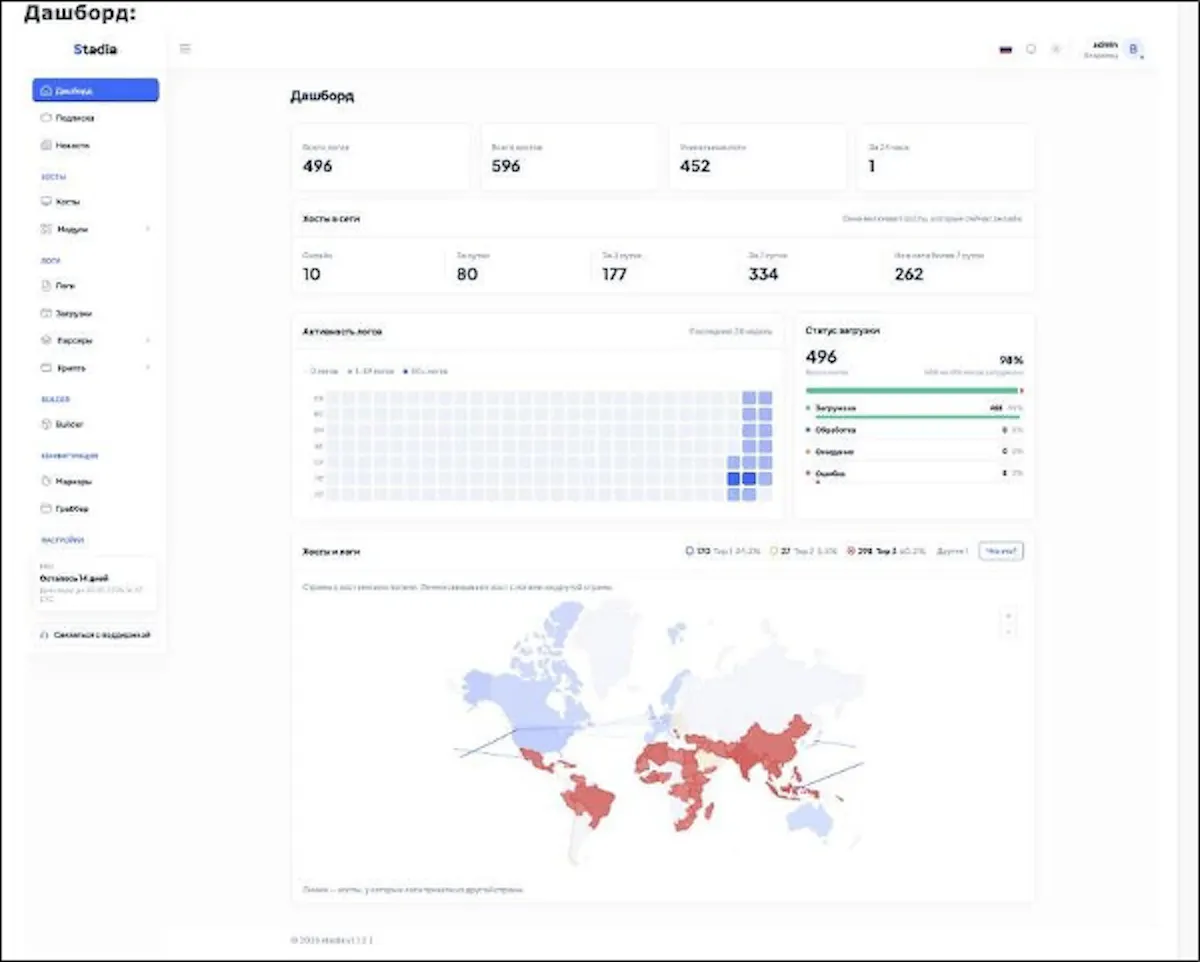The image size is (1200, 962).
Task: Click the Stadia logo in the sidebar
Action: (x=95, y=49)
